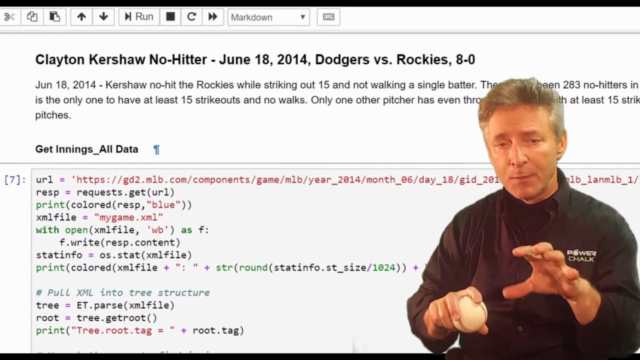Interrupt the kernel stop button
640x360 pixels.
coord(170,17)
